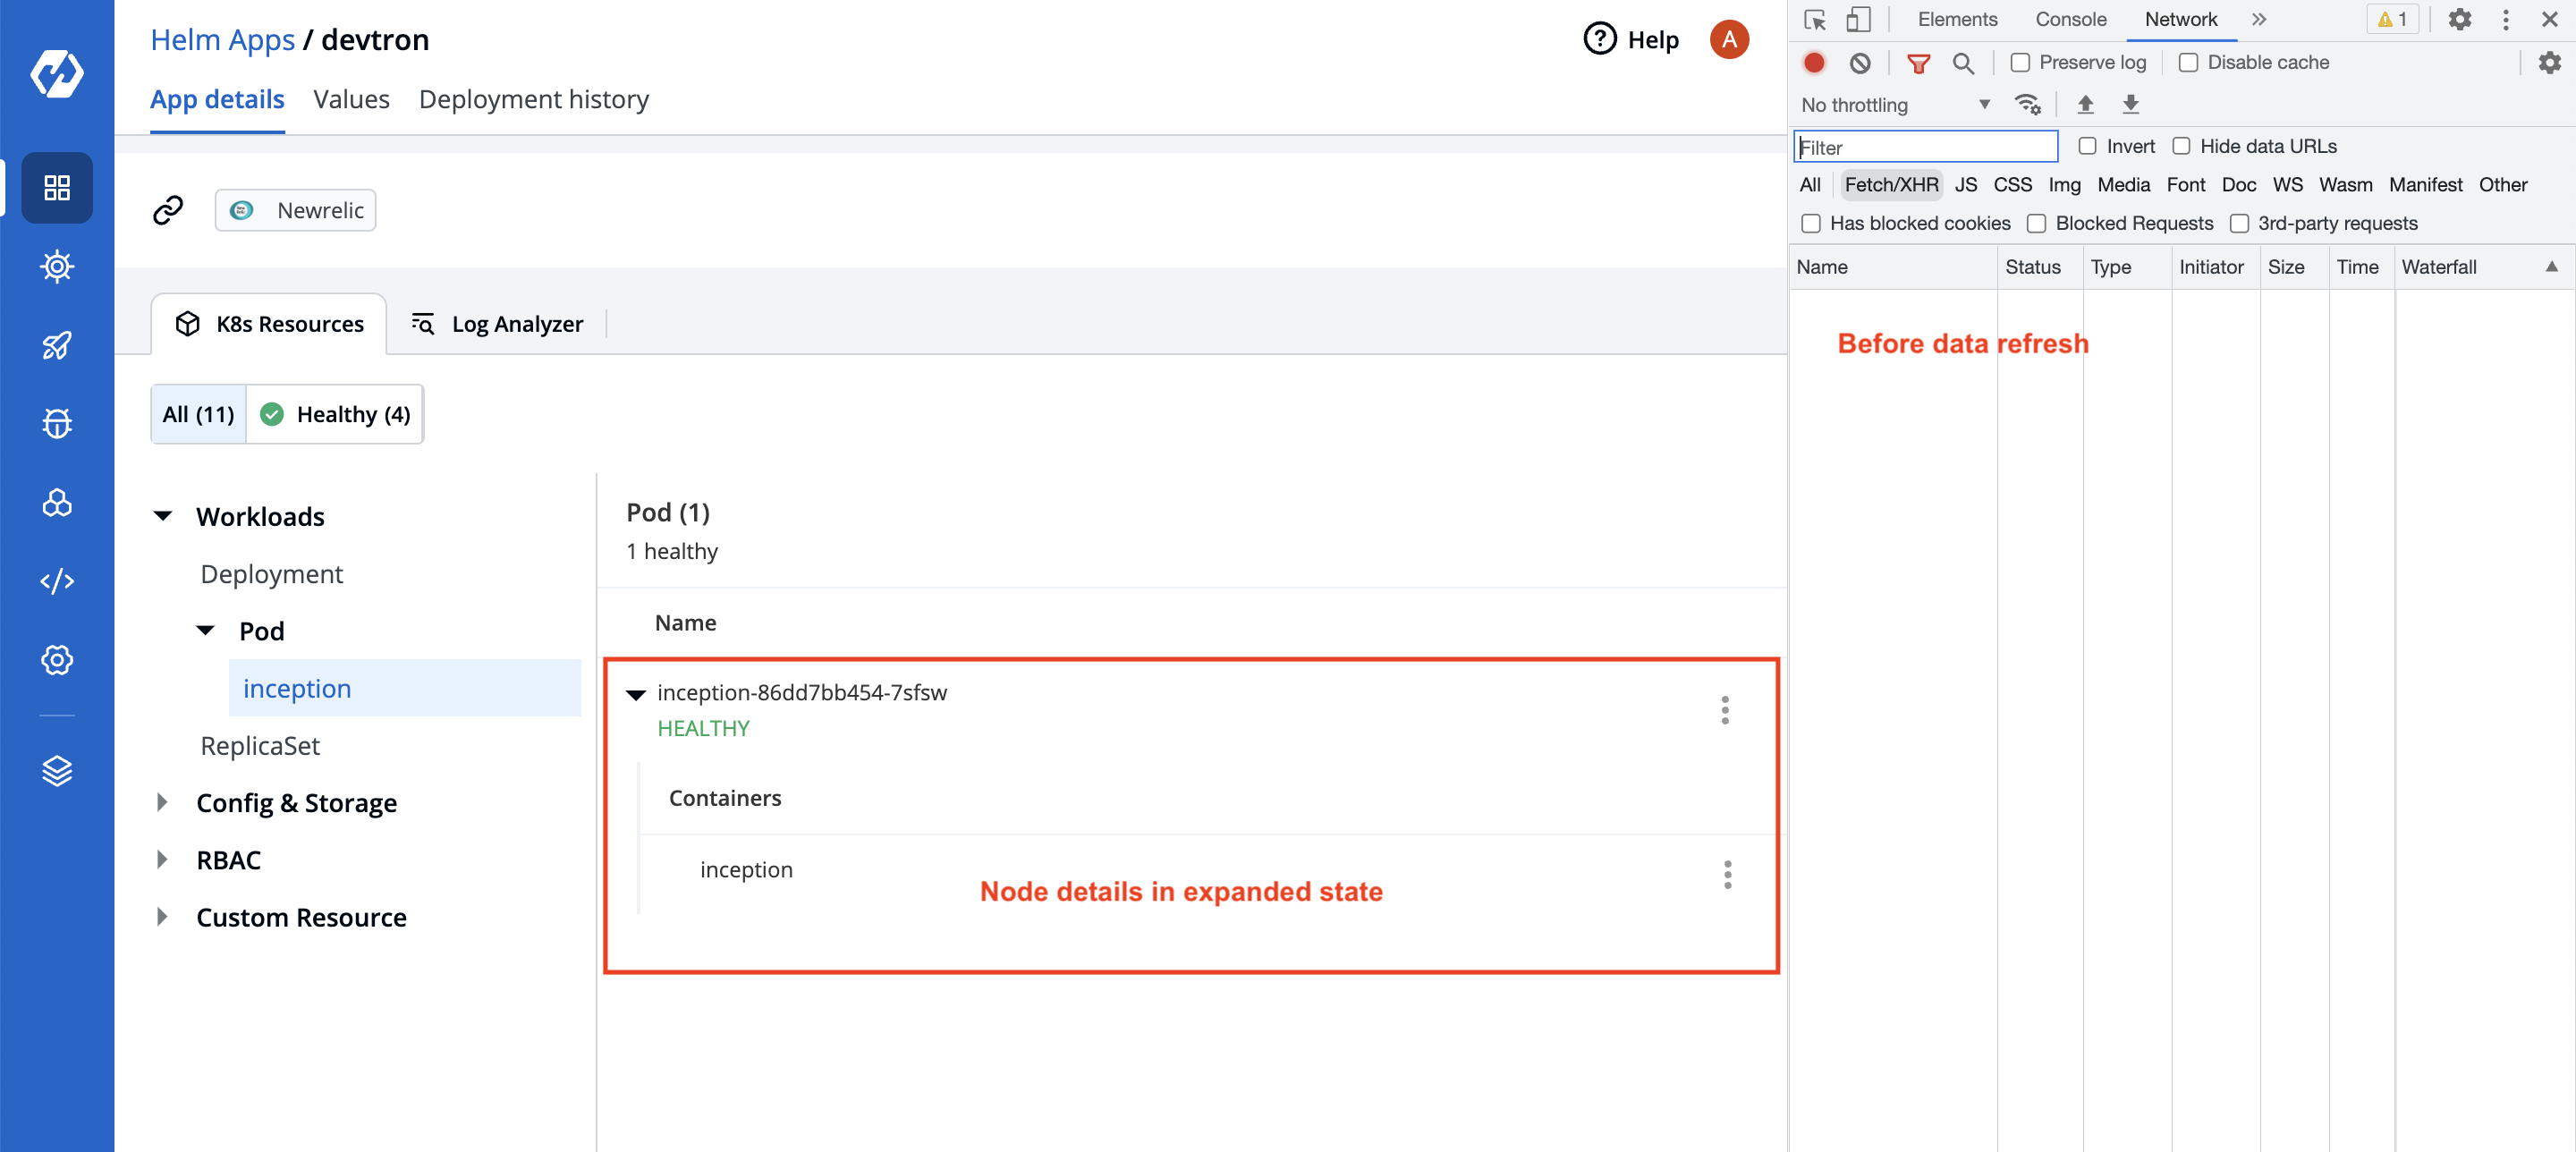
Task: Click the rocket/deploy icon in sidebar
Action: click(x=57, y=345)
